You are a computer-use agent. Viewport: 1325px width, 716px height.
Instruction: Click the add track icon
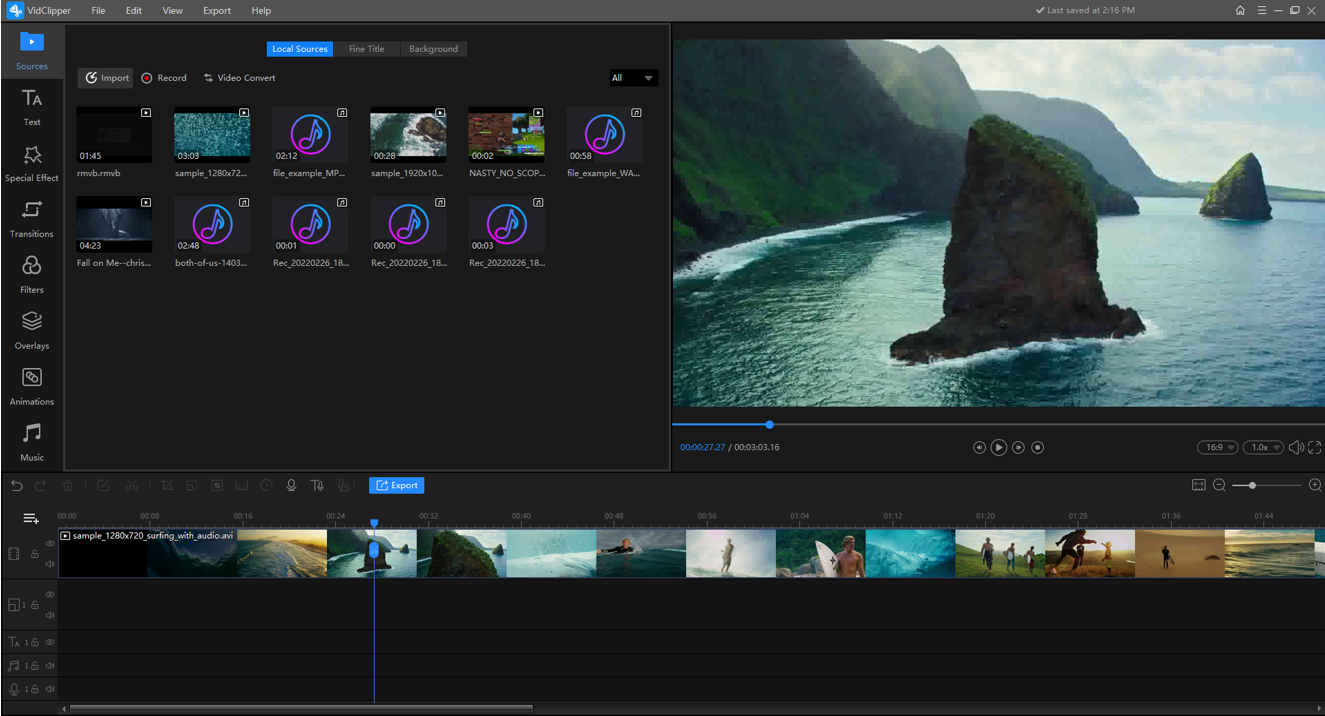click(x=31, y=518)
